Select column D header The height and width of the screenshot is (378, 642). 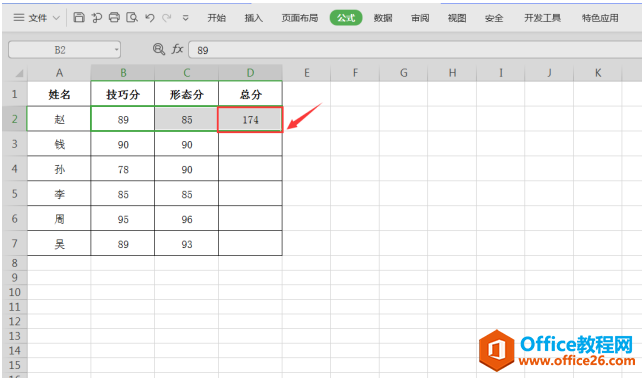click(x=250, y=73)
